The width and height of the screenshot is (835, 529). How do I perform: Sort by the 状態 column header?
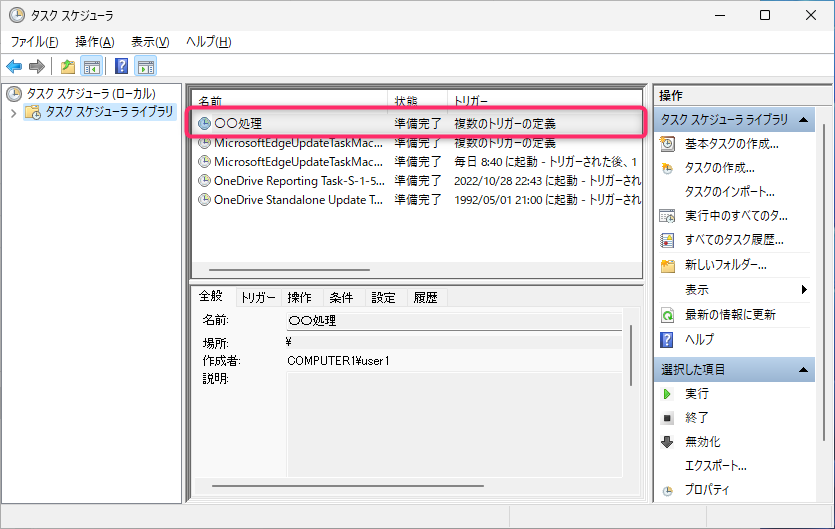pyautogui.click(x=418, y=100)
